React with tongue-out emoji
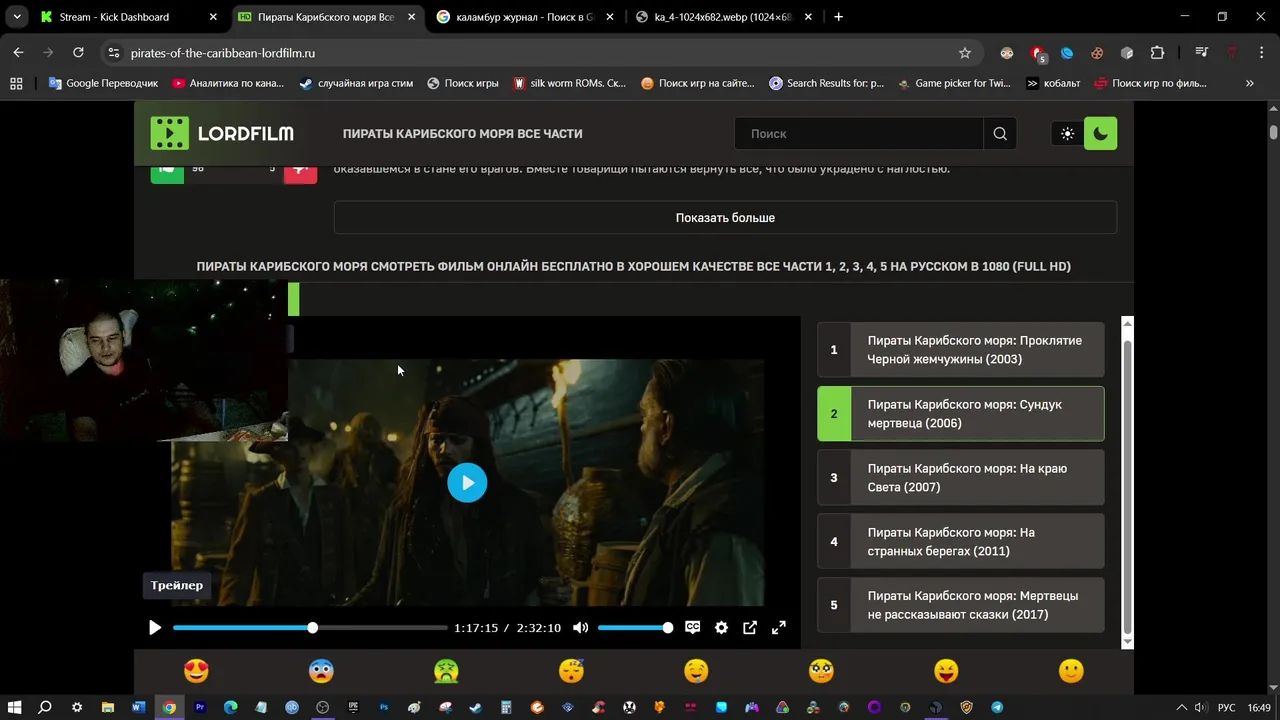Viewport: 1280px width, 720px height. coord(946,671)
